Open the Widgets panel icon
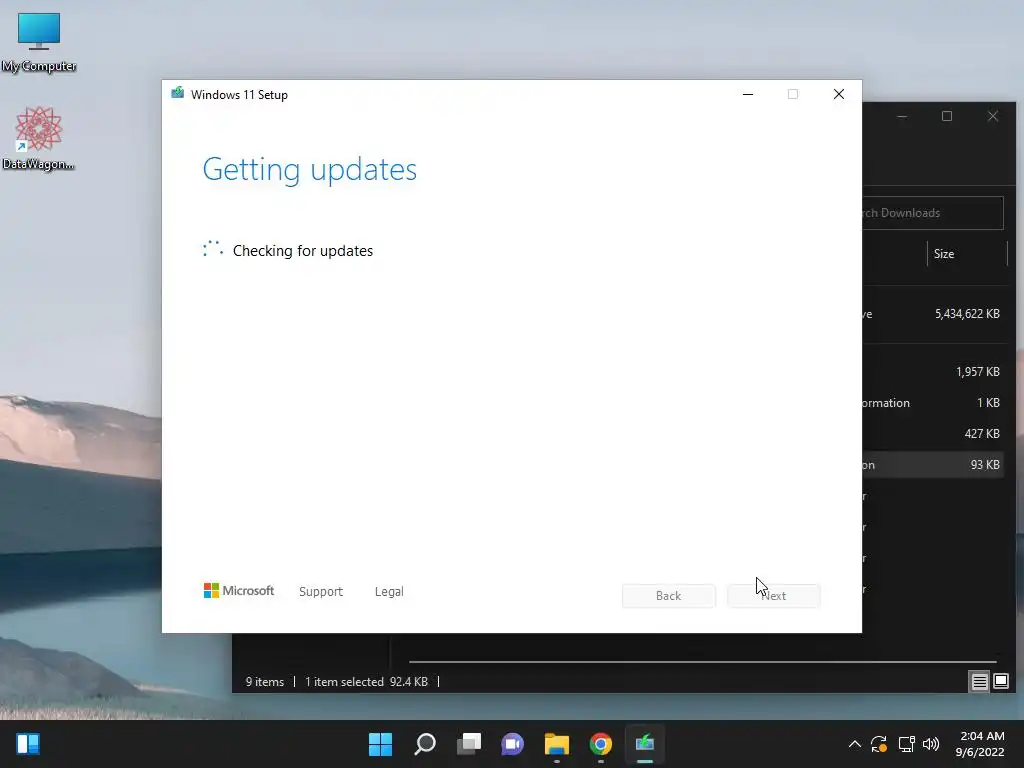 28,743
